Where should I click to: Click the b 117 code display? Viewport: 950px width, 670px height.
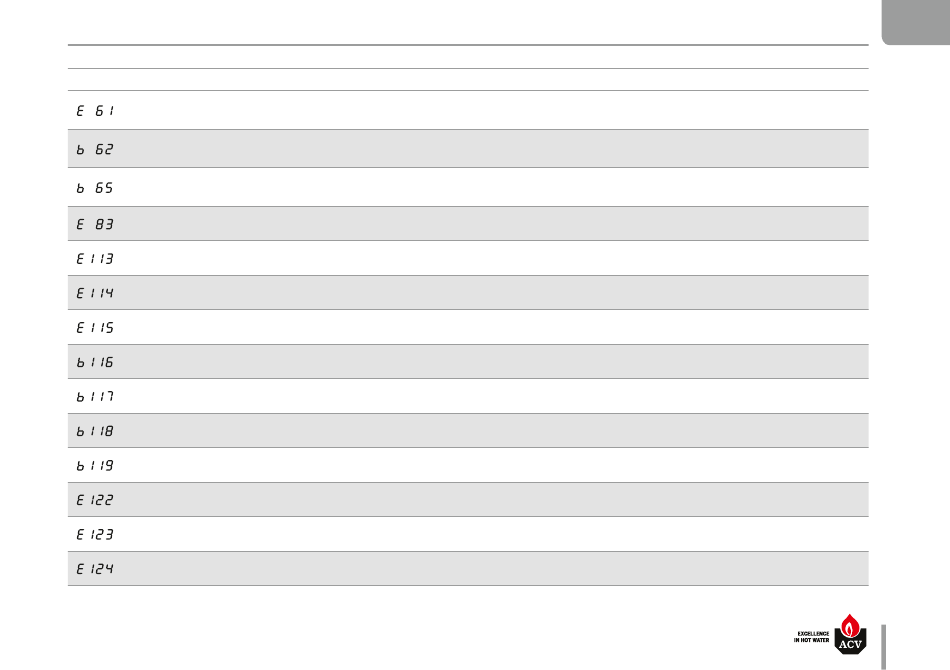(x=95, y=397)
